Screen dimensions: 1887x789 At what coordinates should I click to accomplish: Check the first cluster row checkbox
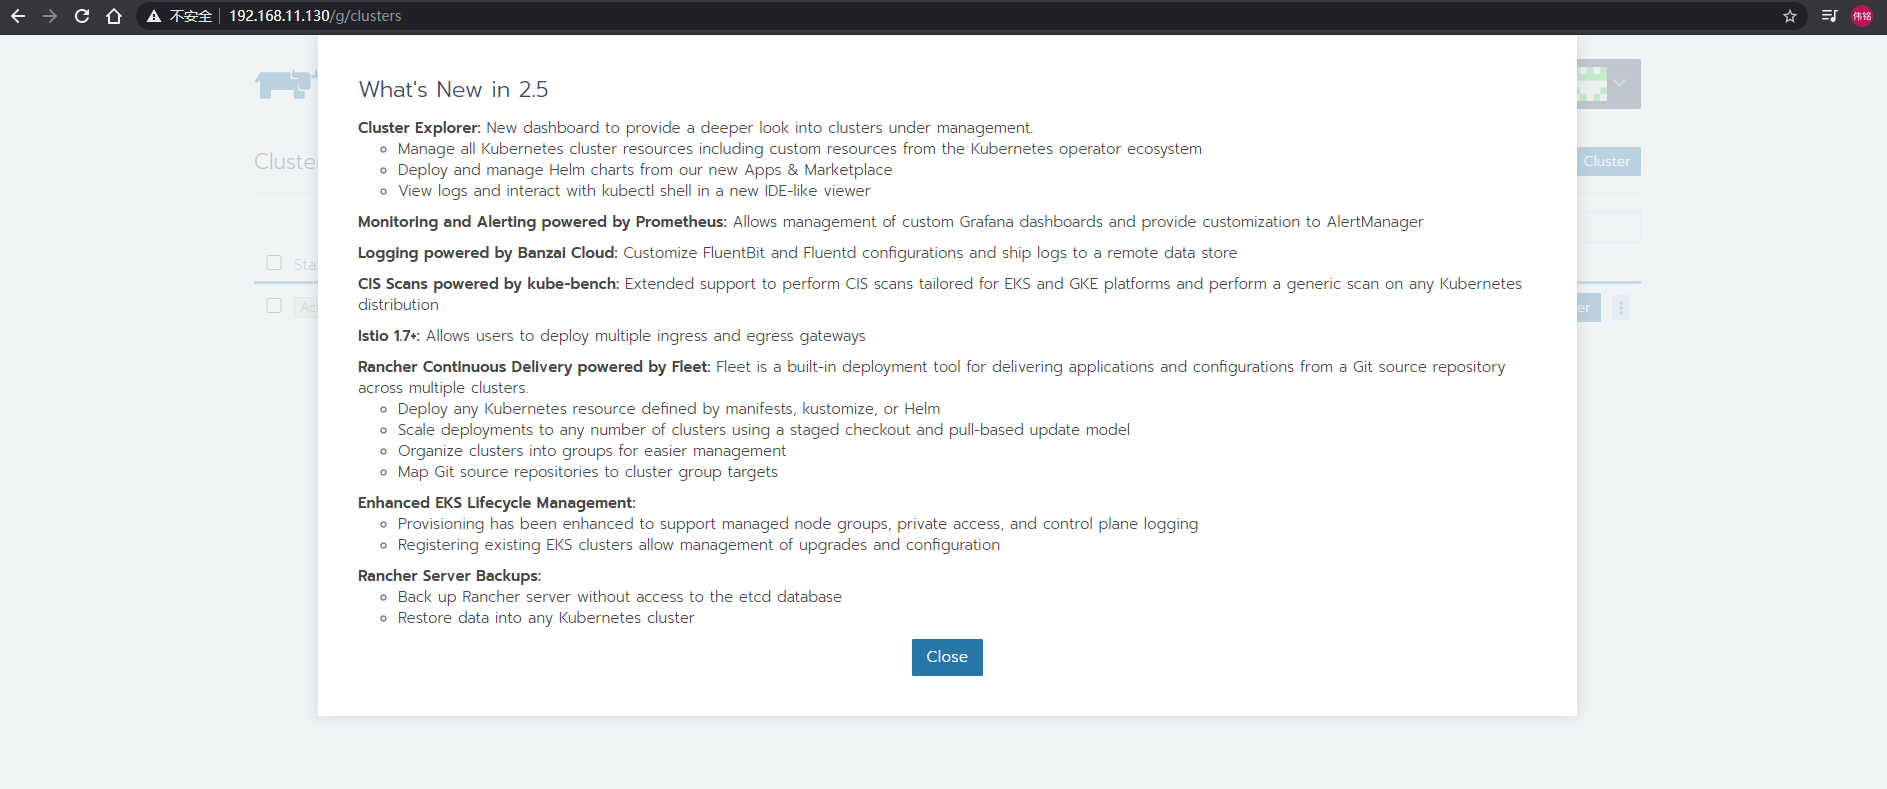click(274, 306)
